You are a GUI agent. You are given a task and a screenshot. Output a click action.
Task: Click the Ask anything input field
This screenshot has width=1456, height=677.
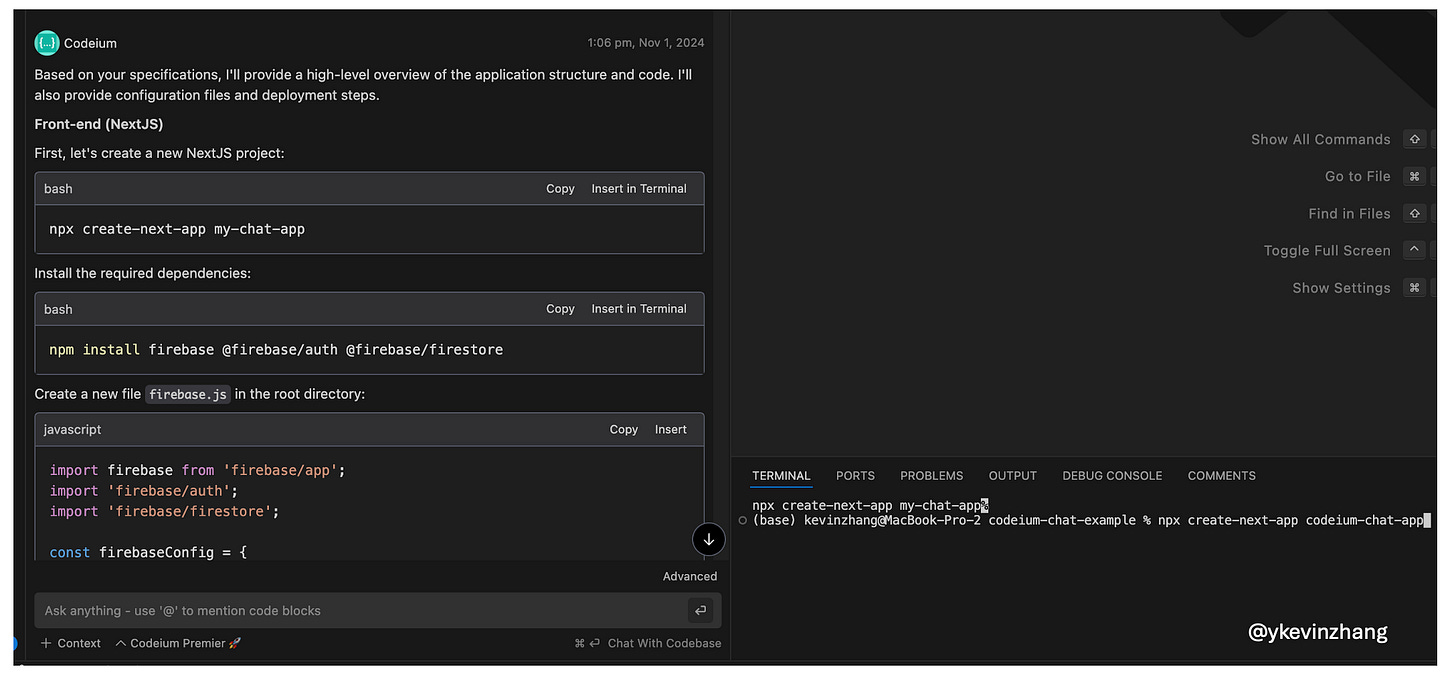tap(300, 610)
